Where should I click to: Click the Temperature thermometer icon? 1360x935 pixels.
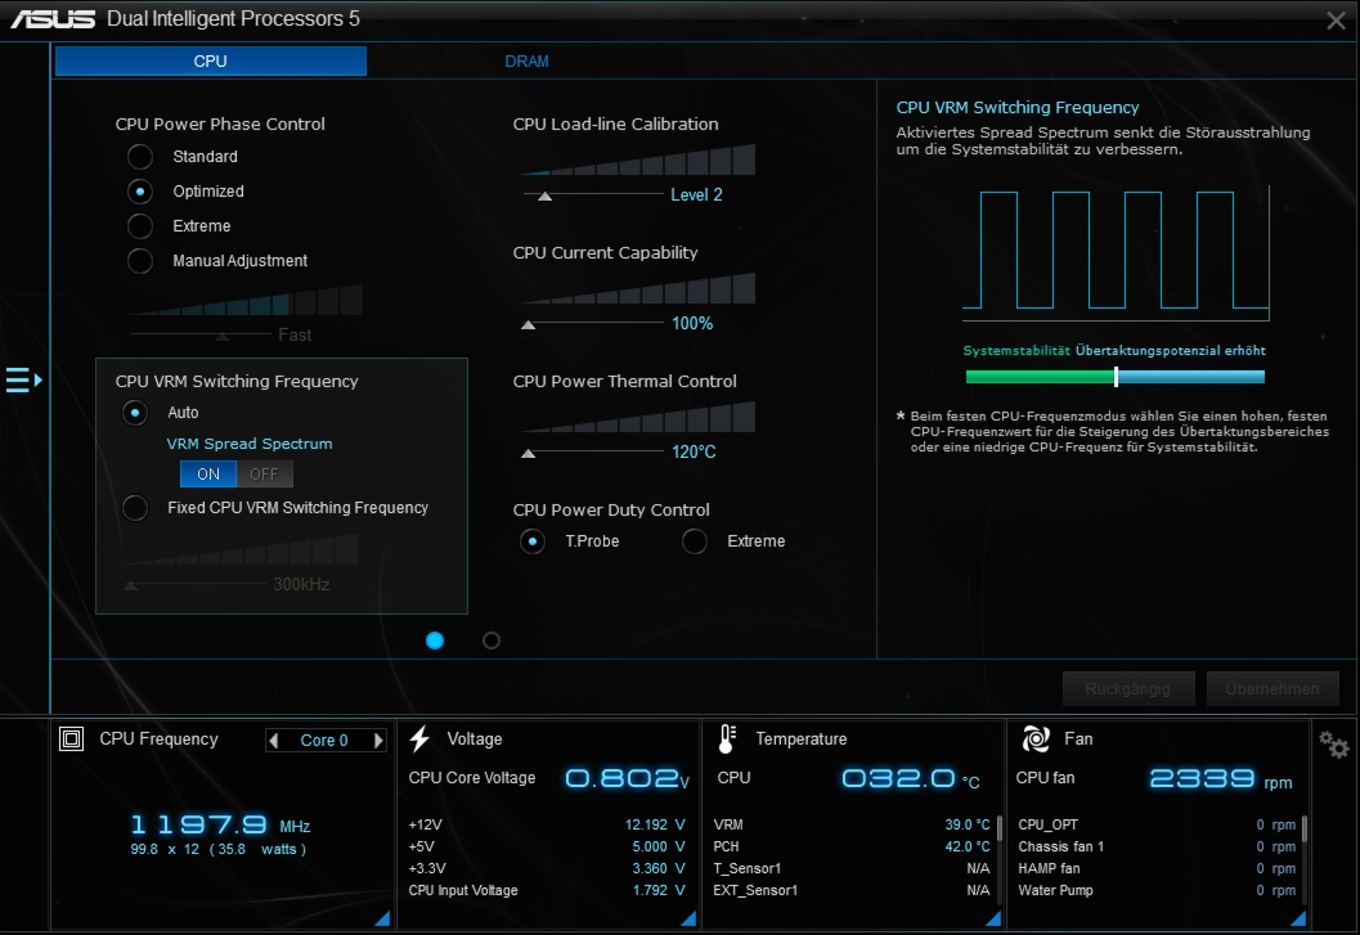click(728, 739)
